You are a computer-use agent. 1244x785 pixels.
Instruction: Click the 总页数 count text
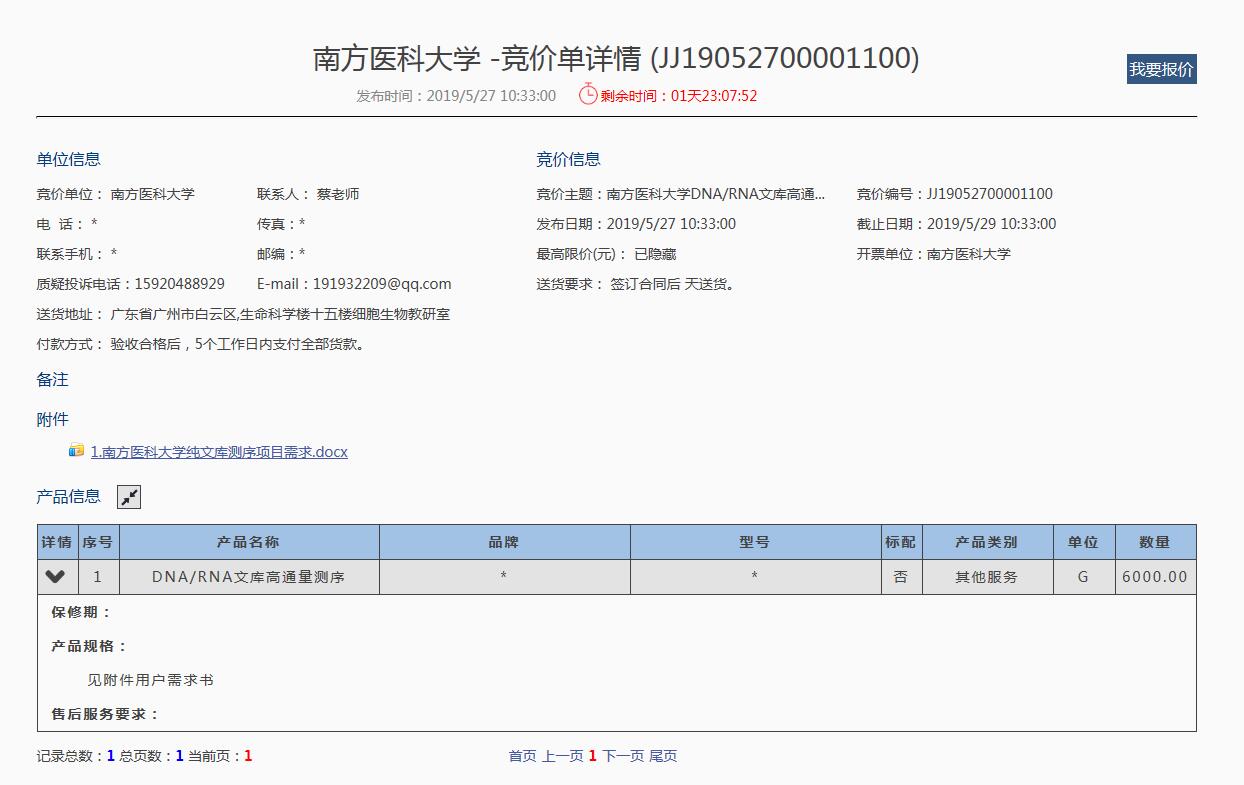tap(152, 756)
